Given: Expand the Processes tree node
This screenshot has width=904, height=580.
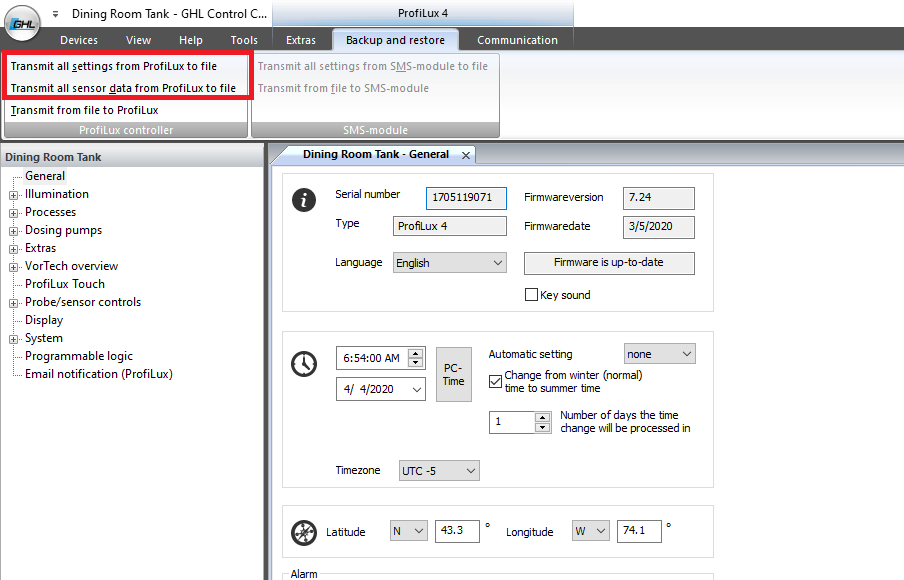Looking at the screenshot, I should coord(13,213).
